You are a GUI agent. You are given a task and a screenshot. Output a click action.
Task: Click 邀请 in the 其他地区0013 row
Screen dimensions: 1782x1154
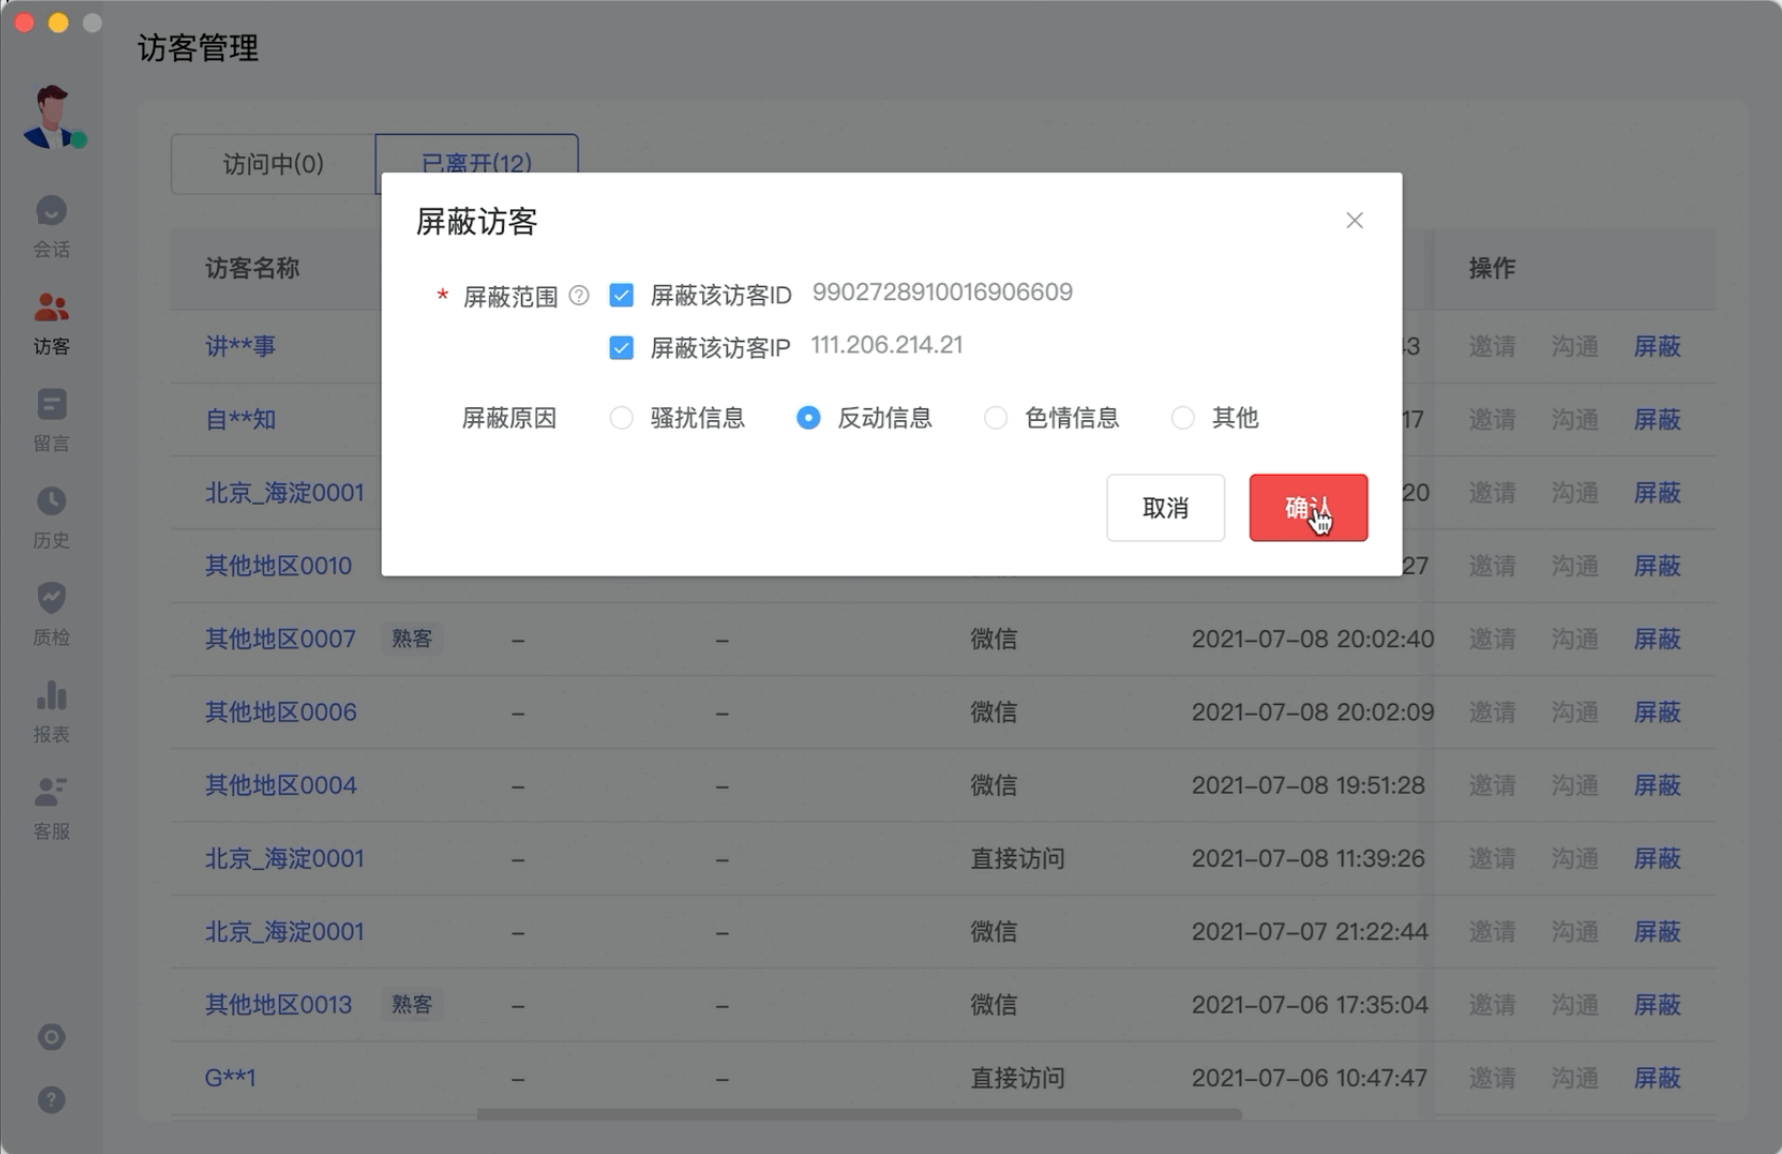pos(1492,1005)
